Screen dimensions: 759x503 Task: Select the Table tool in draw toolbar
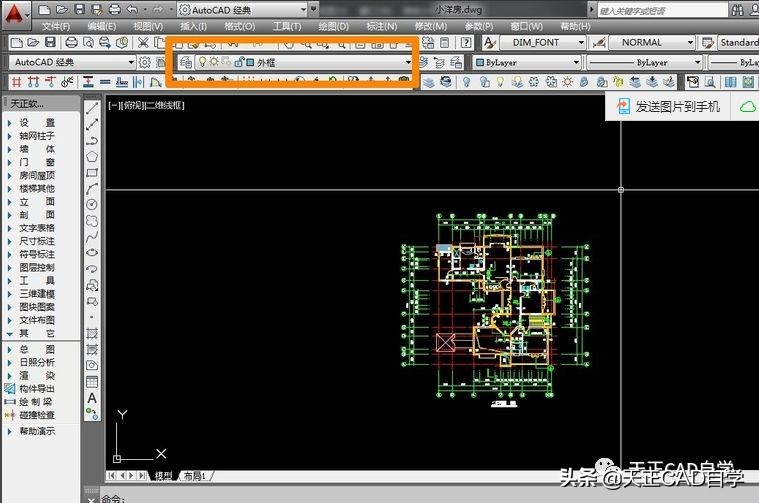[x=92, y=381]
